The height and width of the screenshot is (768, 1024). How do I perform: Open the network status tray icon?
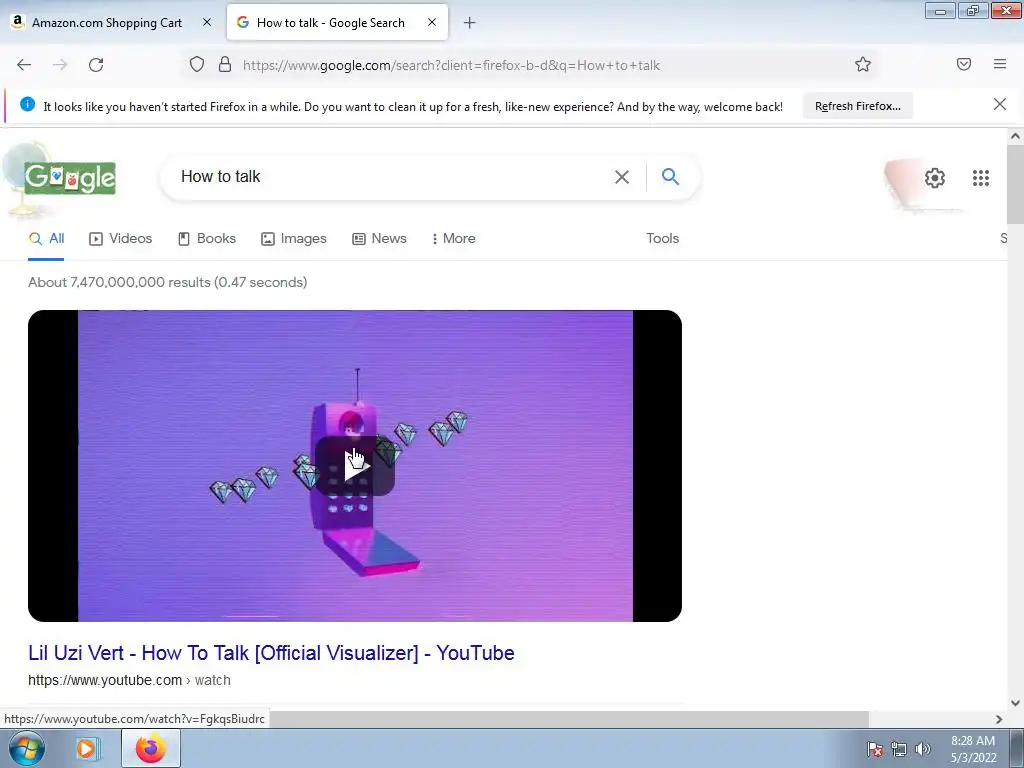[x=899, y=749]
